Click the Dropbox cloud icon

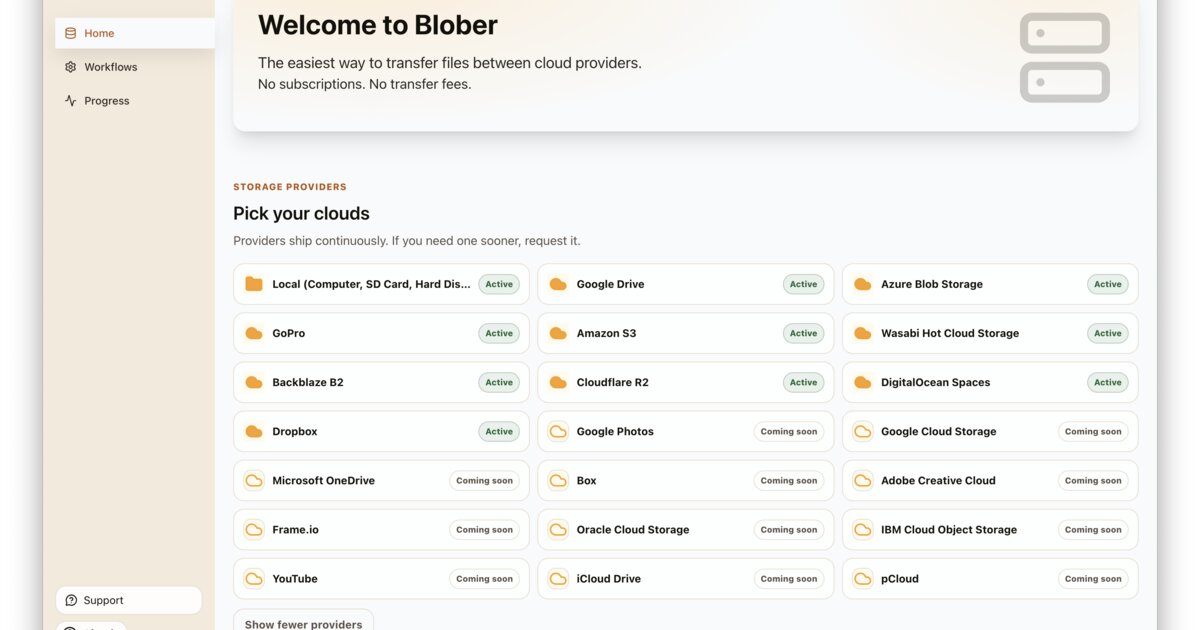click(x=254, y=431)
